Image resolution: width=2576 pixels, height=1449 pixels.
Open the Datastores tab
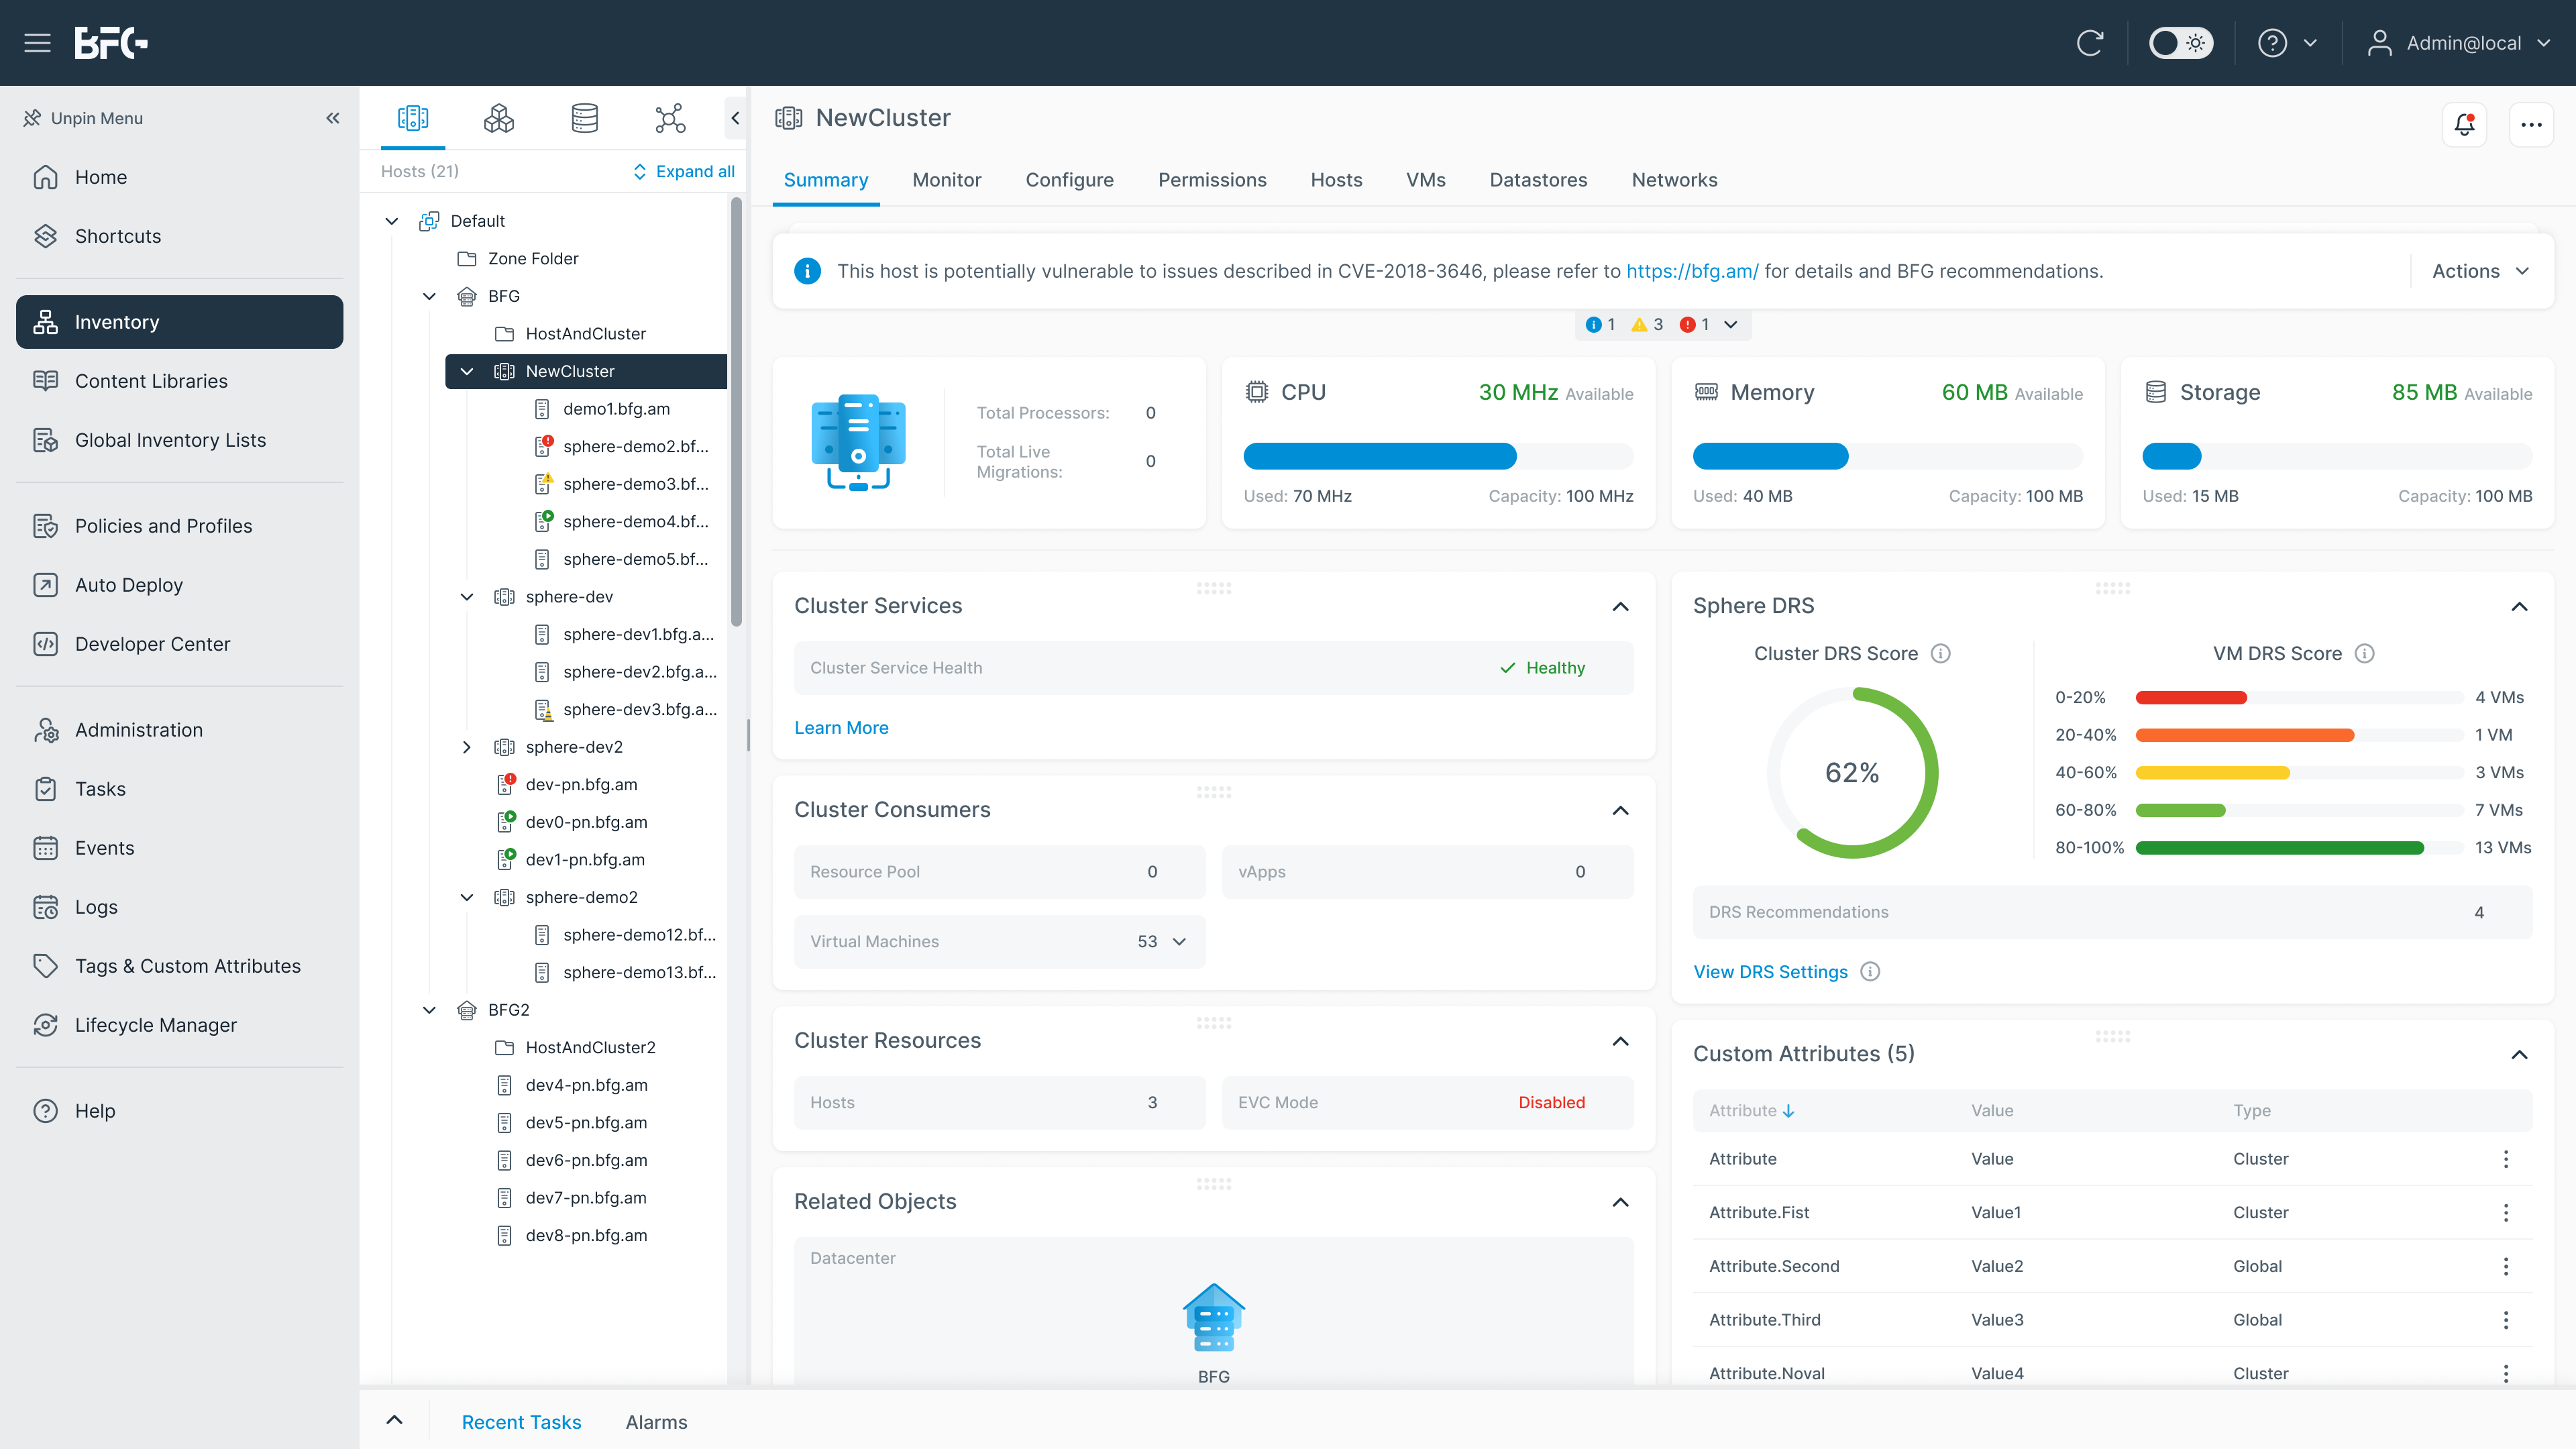pyautogui.click(x=1538, y=180)
